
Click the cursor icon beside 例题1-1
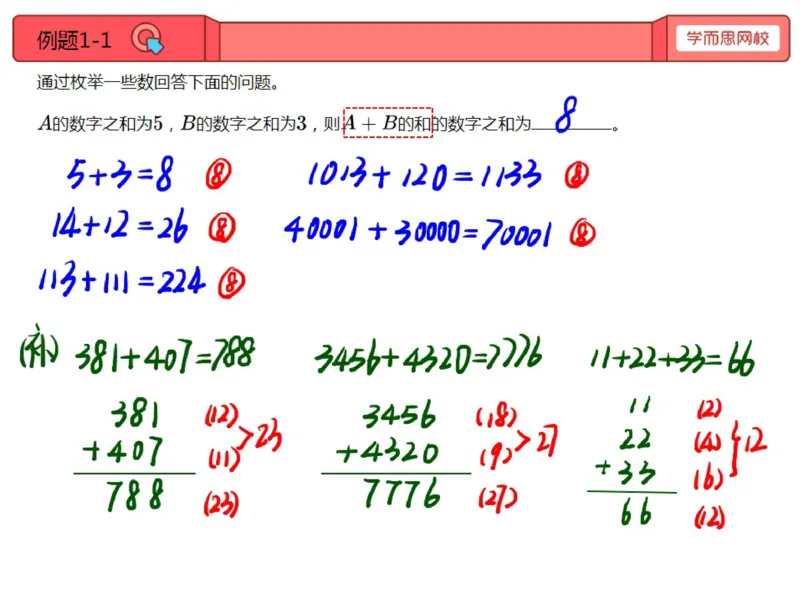pos(147,39)
